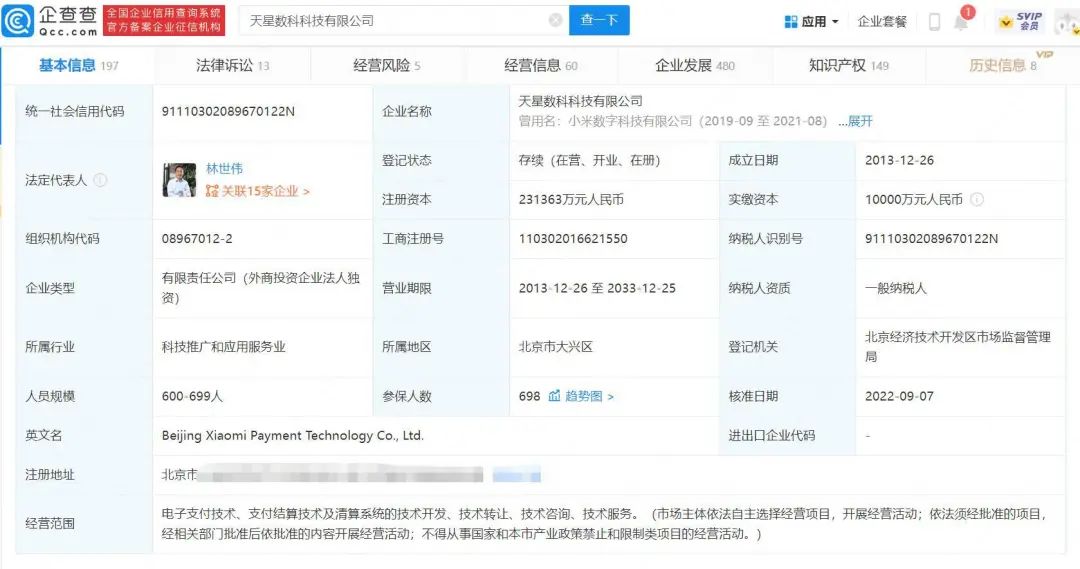Open the 经营风险 tab
Screen dimensions: 1080x569
[386, 65]
